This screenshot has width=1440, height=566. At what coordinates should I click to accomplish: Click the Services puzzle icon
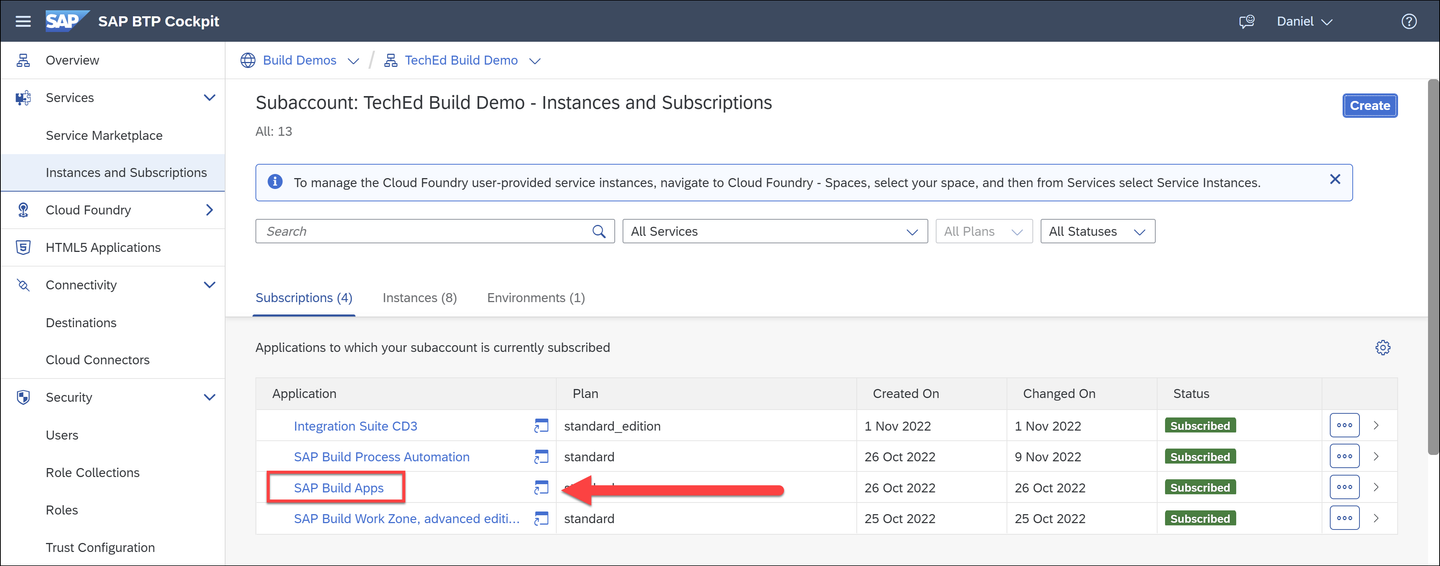[x=23, y=98]
